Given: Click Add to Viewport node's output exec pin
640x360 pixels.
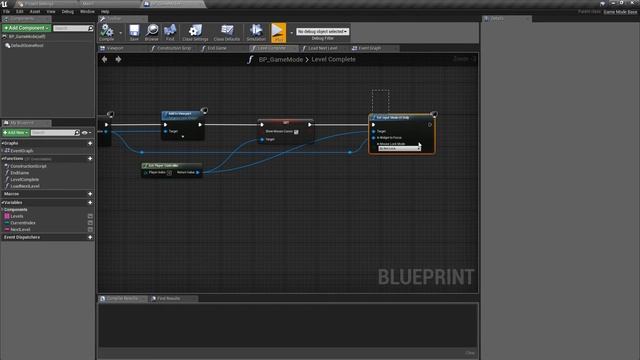Looking at the screenshot, I should (x=200, y=125).
